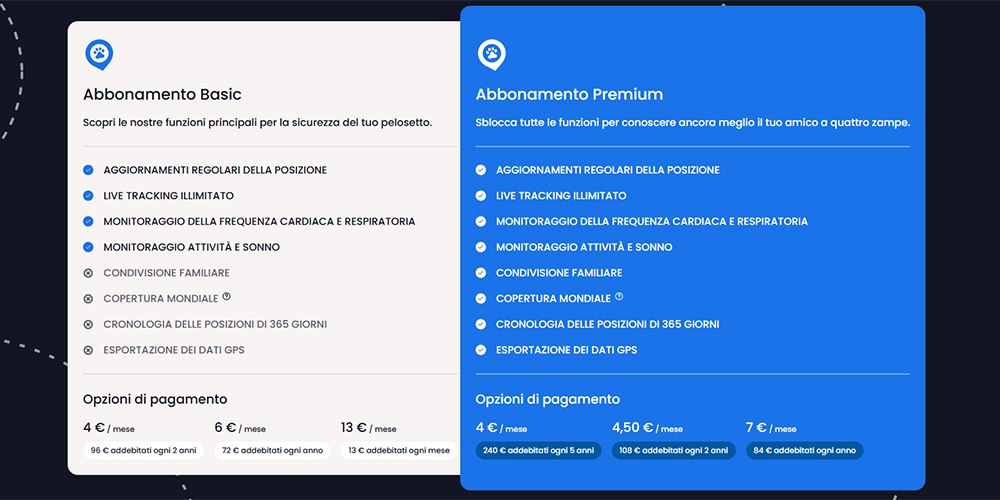
Task: Click the Premium plan paw logo icon
Action: [x=491, y=54]
